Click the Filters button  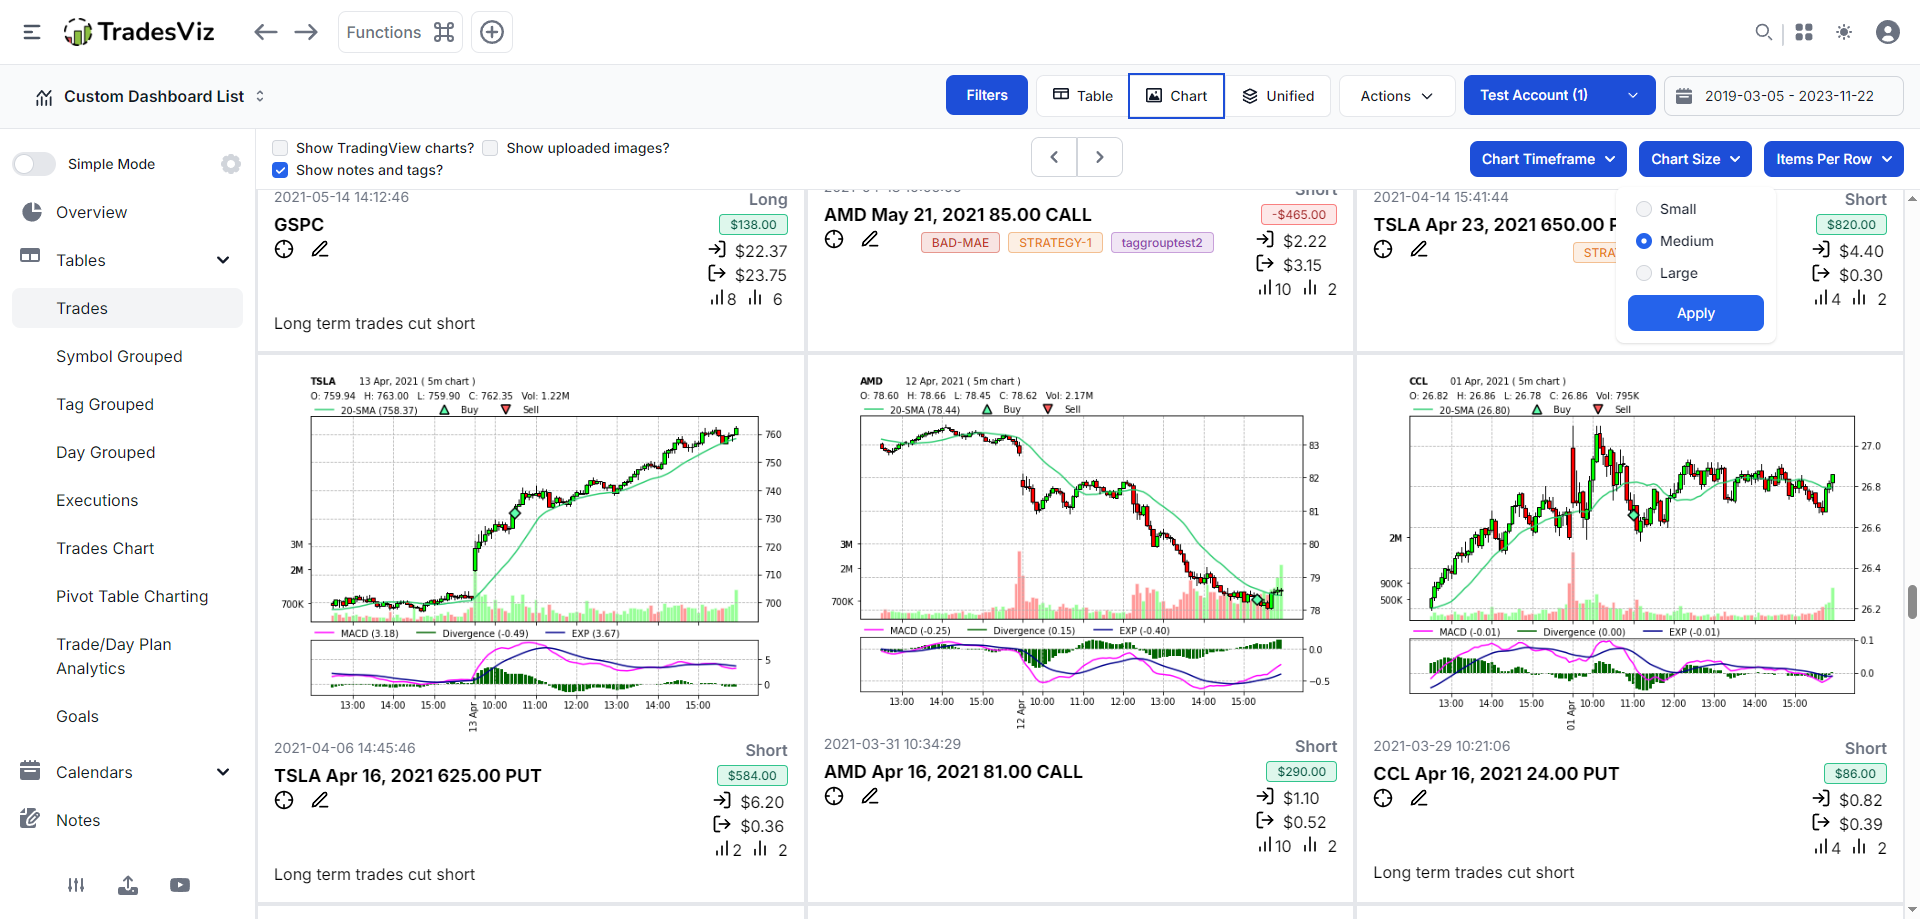(x=987, y=95)
